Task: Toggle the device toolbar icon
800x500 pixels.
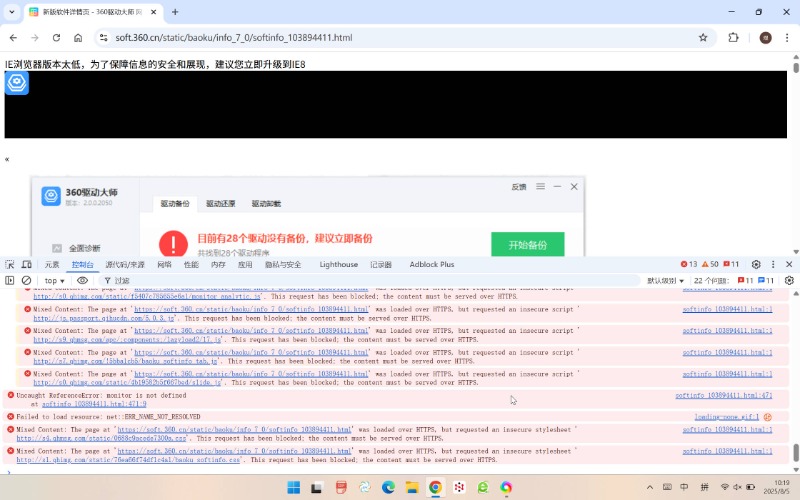Action: [x=27, y=265]
